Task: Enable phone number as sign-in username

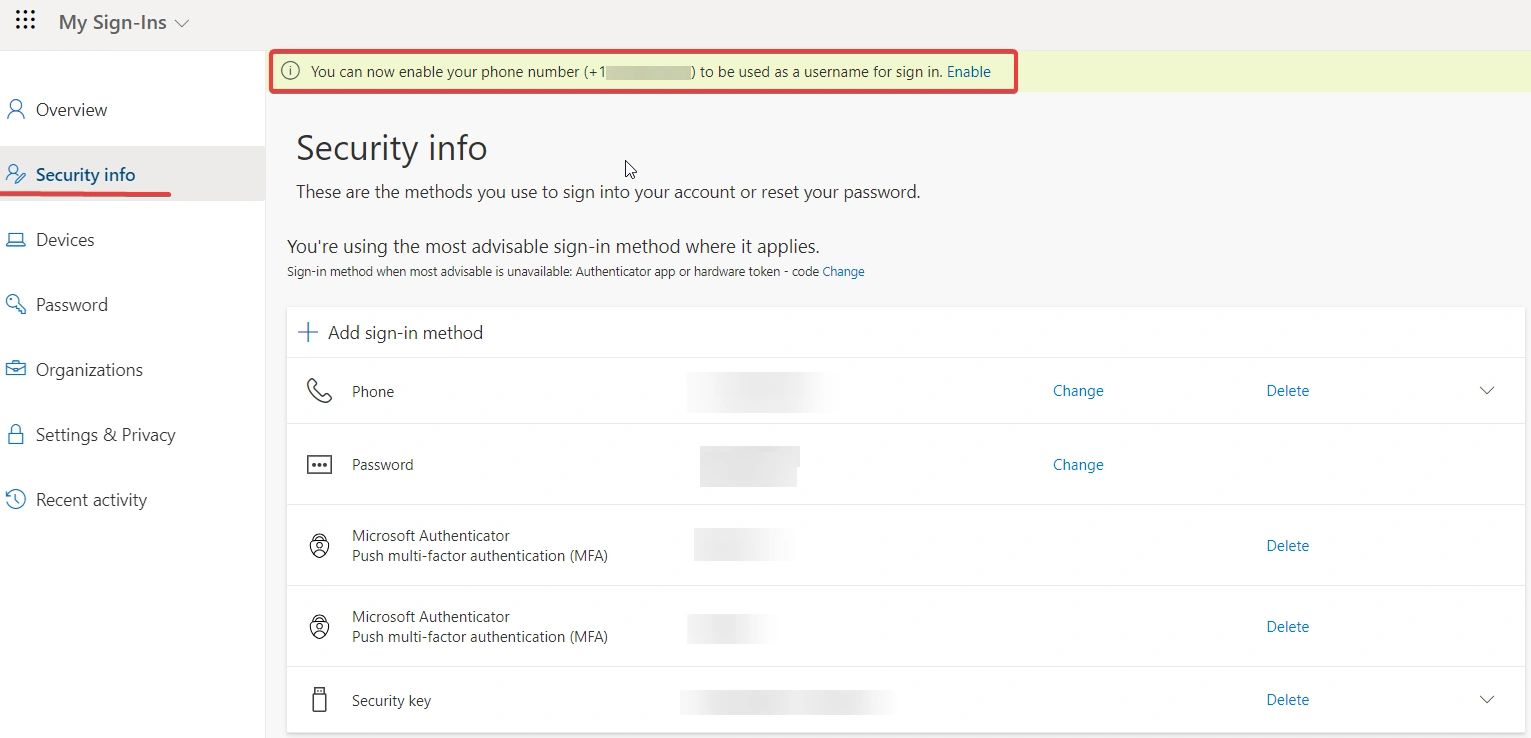Action: [x=968, y=71]
